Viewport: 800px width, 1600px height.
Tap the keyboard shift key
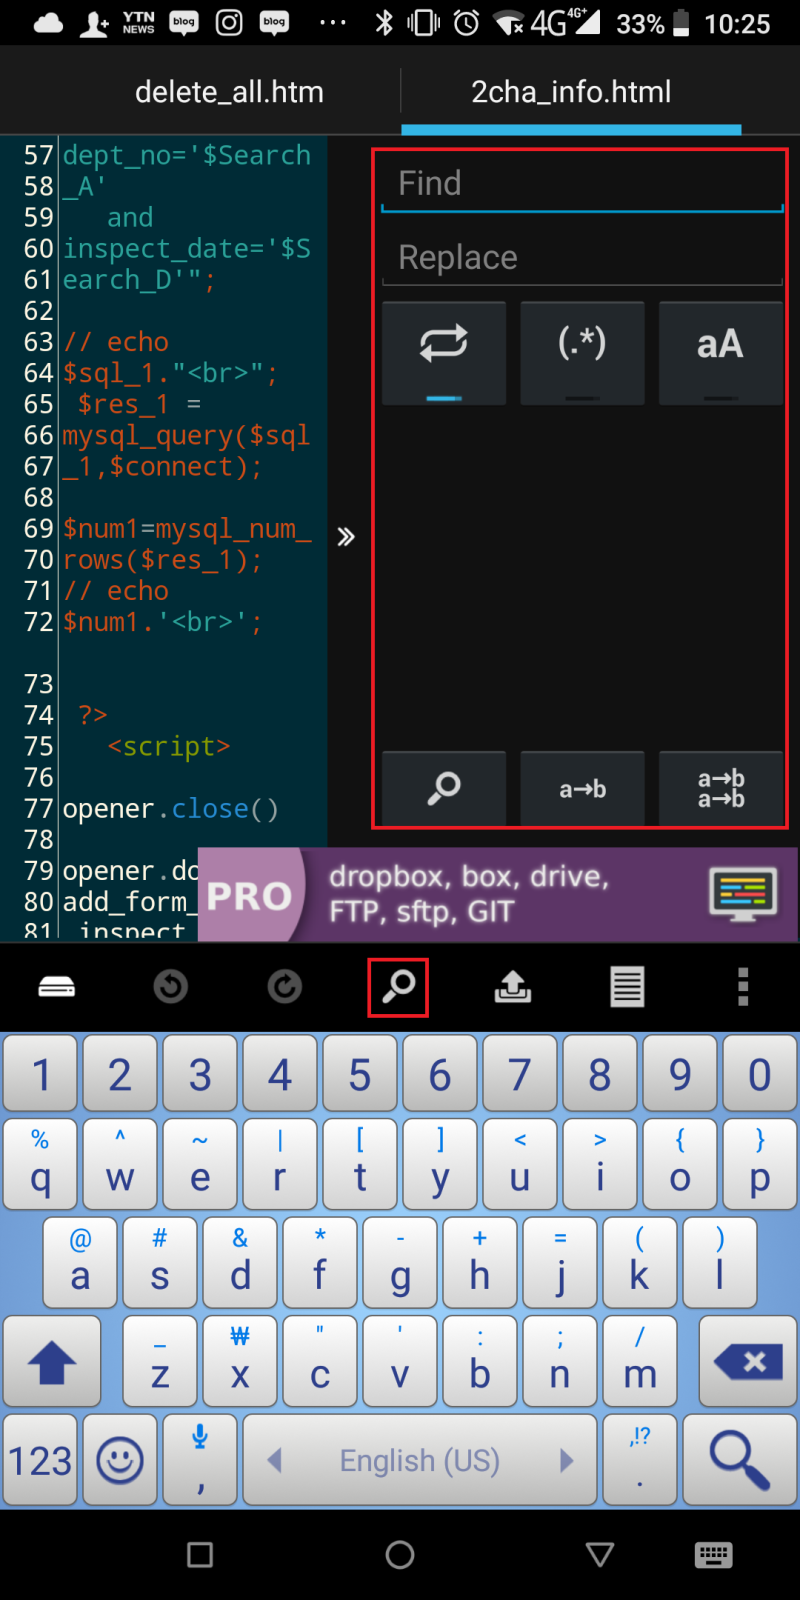[52, 1362]
